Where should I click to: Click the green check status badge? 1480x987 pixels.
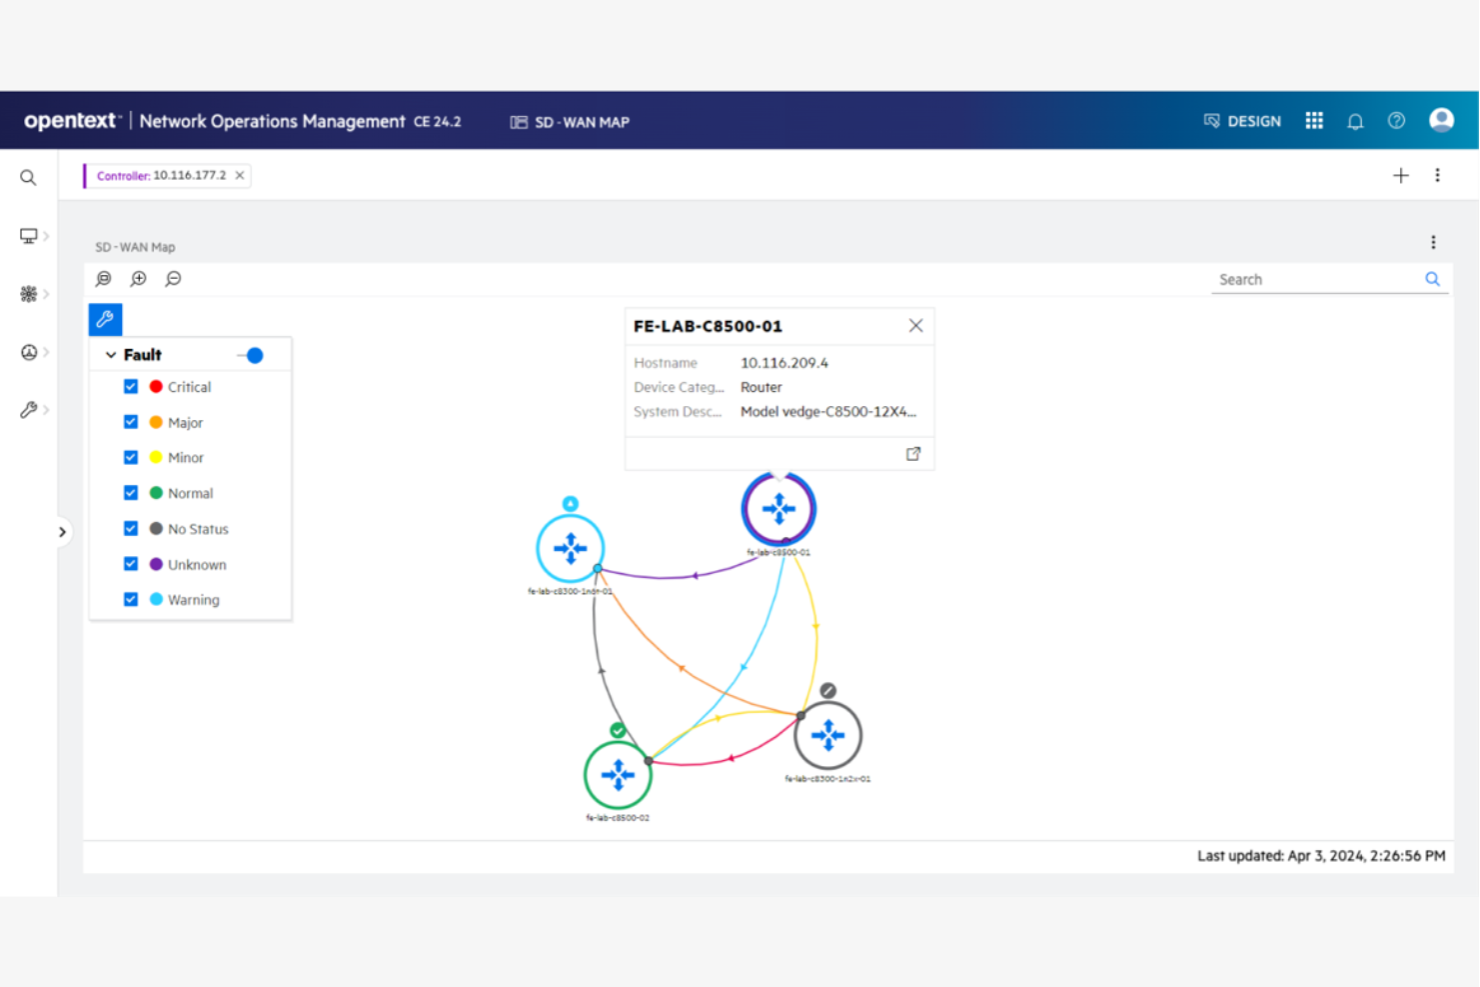[618, 731]
